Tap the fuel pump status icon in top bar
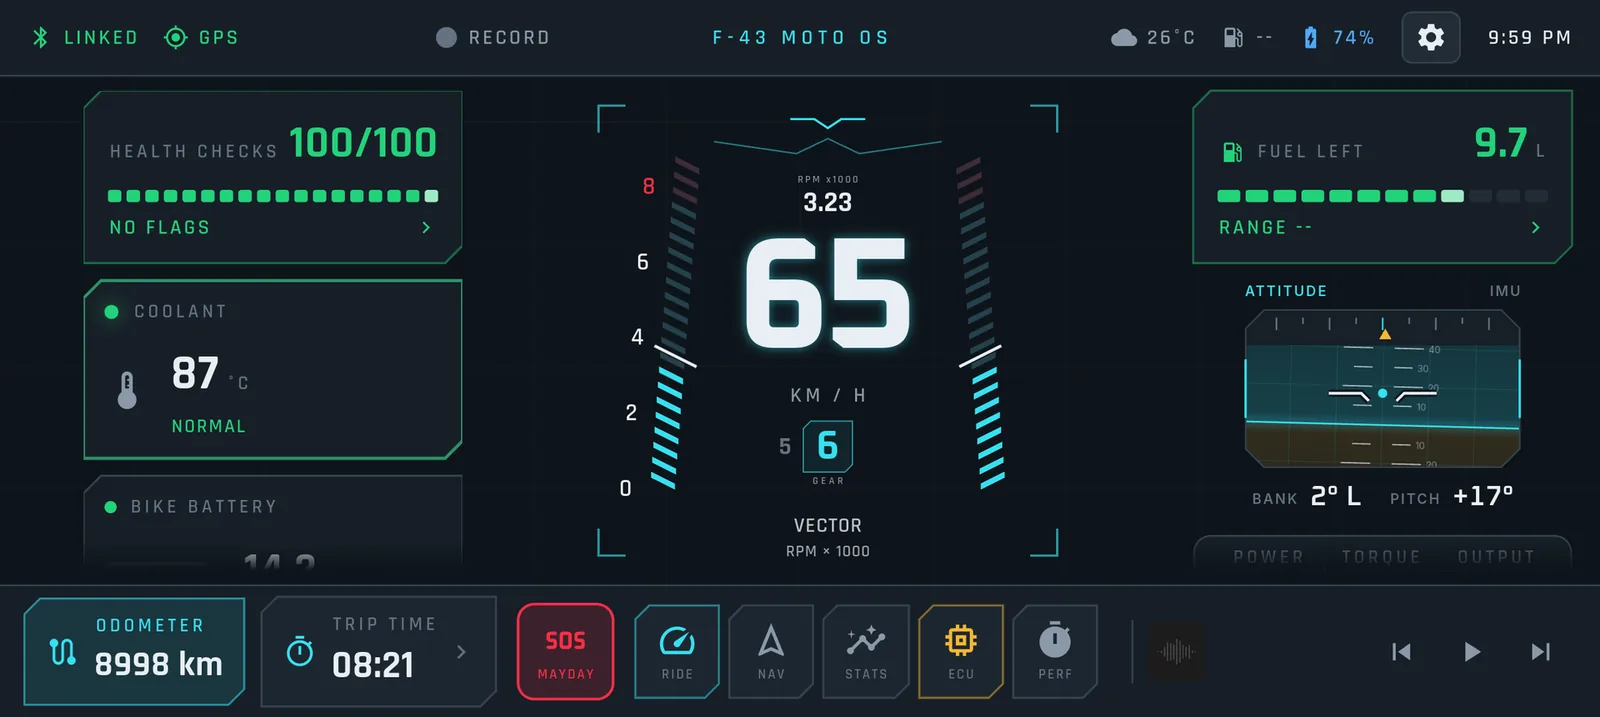Image resolution: width=1600 pixels, height=717 pixels. click(1233, 38)
